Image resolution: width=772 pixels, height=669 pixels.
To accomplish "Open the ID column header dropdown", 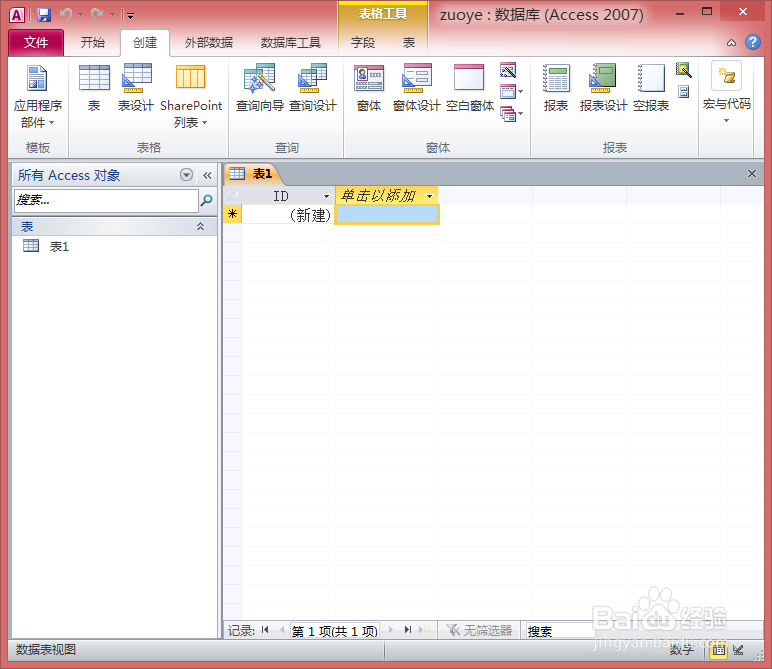I will point(326,196).
